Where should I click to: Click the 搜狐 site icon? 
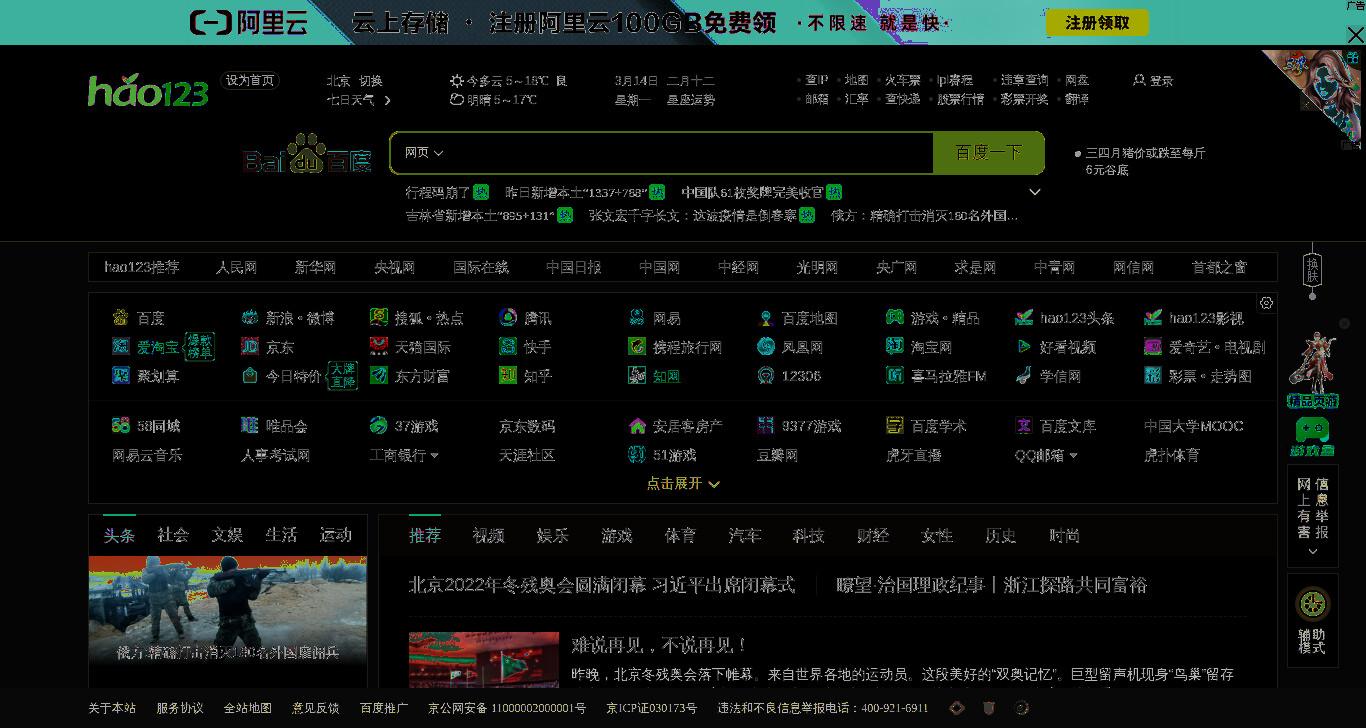click(x=379, y=318)
